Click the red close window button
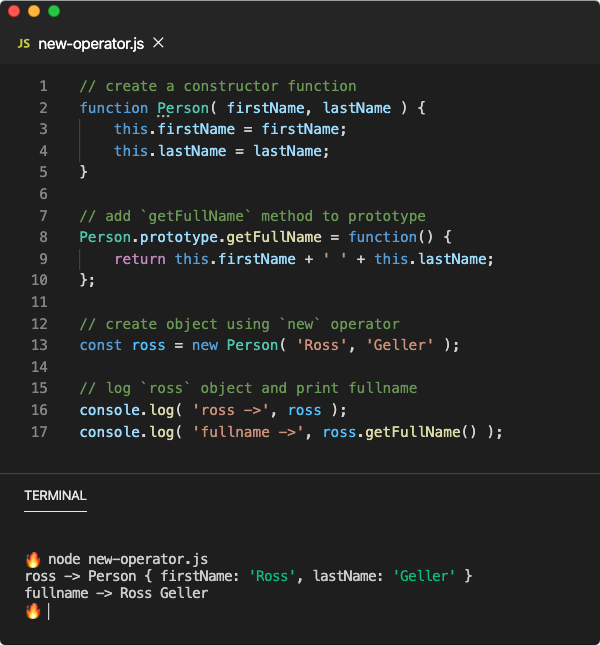600x645 pixels. (x=14, y=11)
